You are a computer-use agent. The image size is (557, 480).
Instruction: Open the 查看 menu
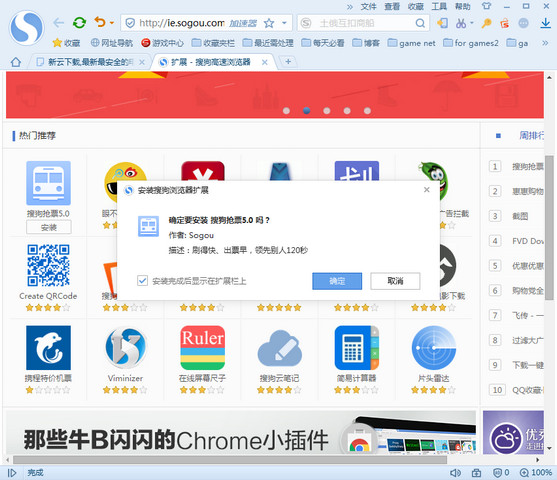coord(392,7)
